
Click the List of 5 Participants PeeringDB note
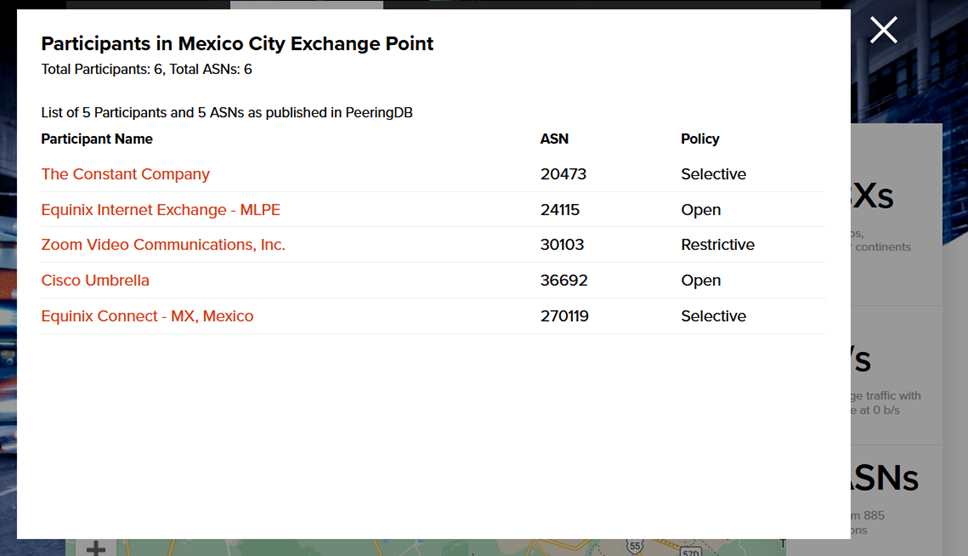pyautogui.click(x=227, y=113)
